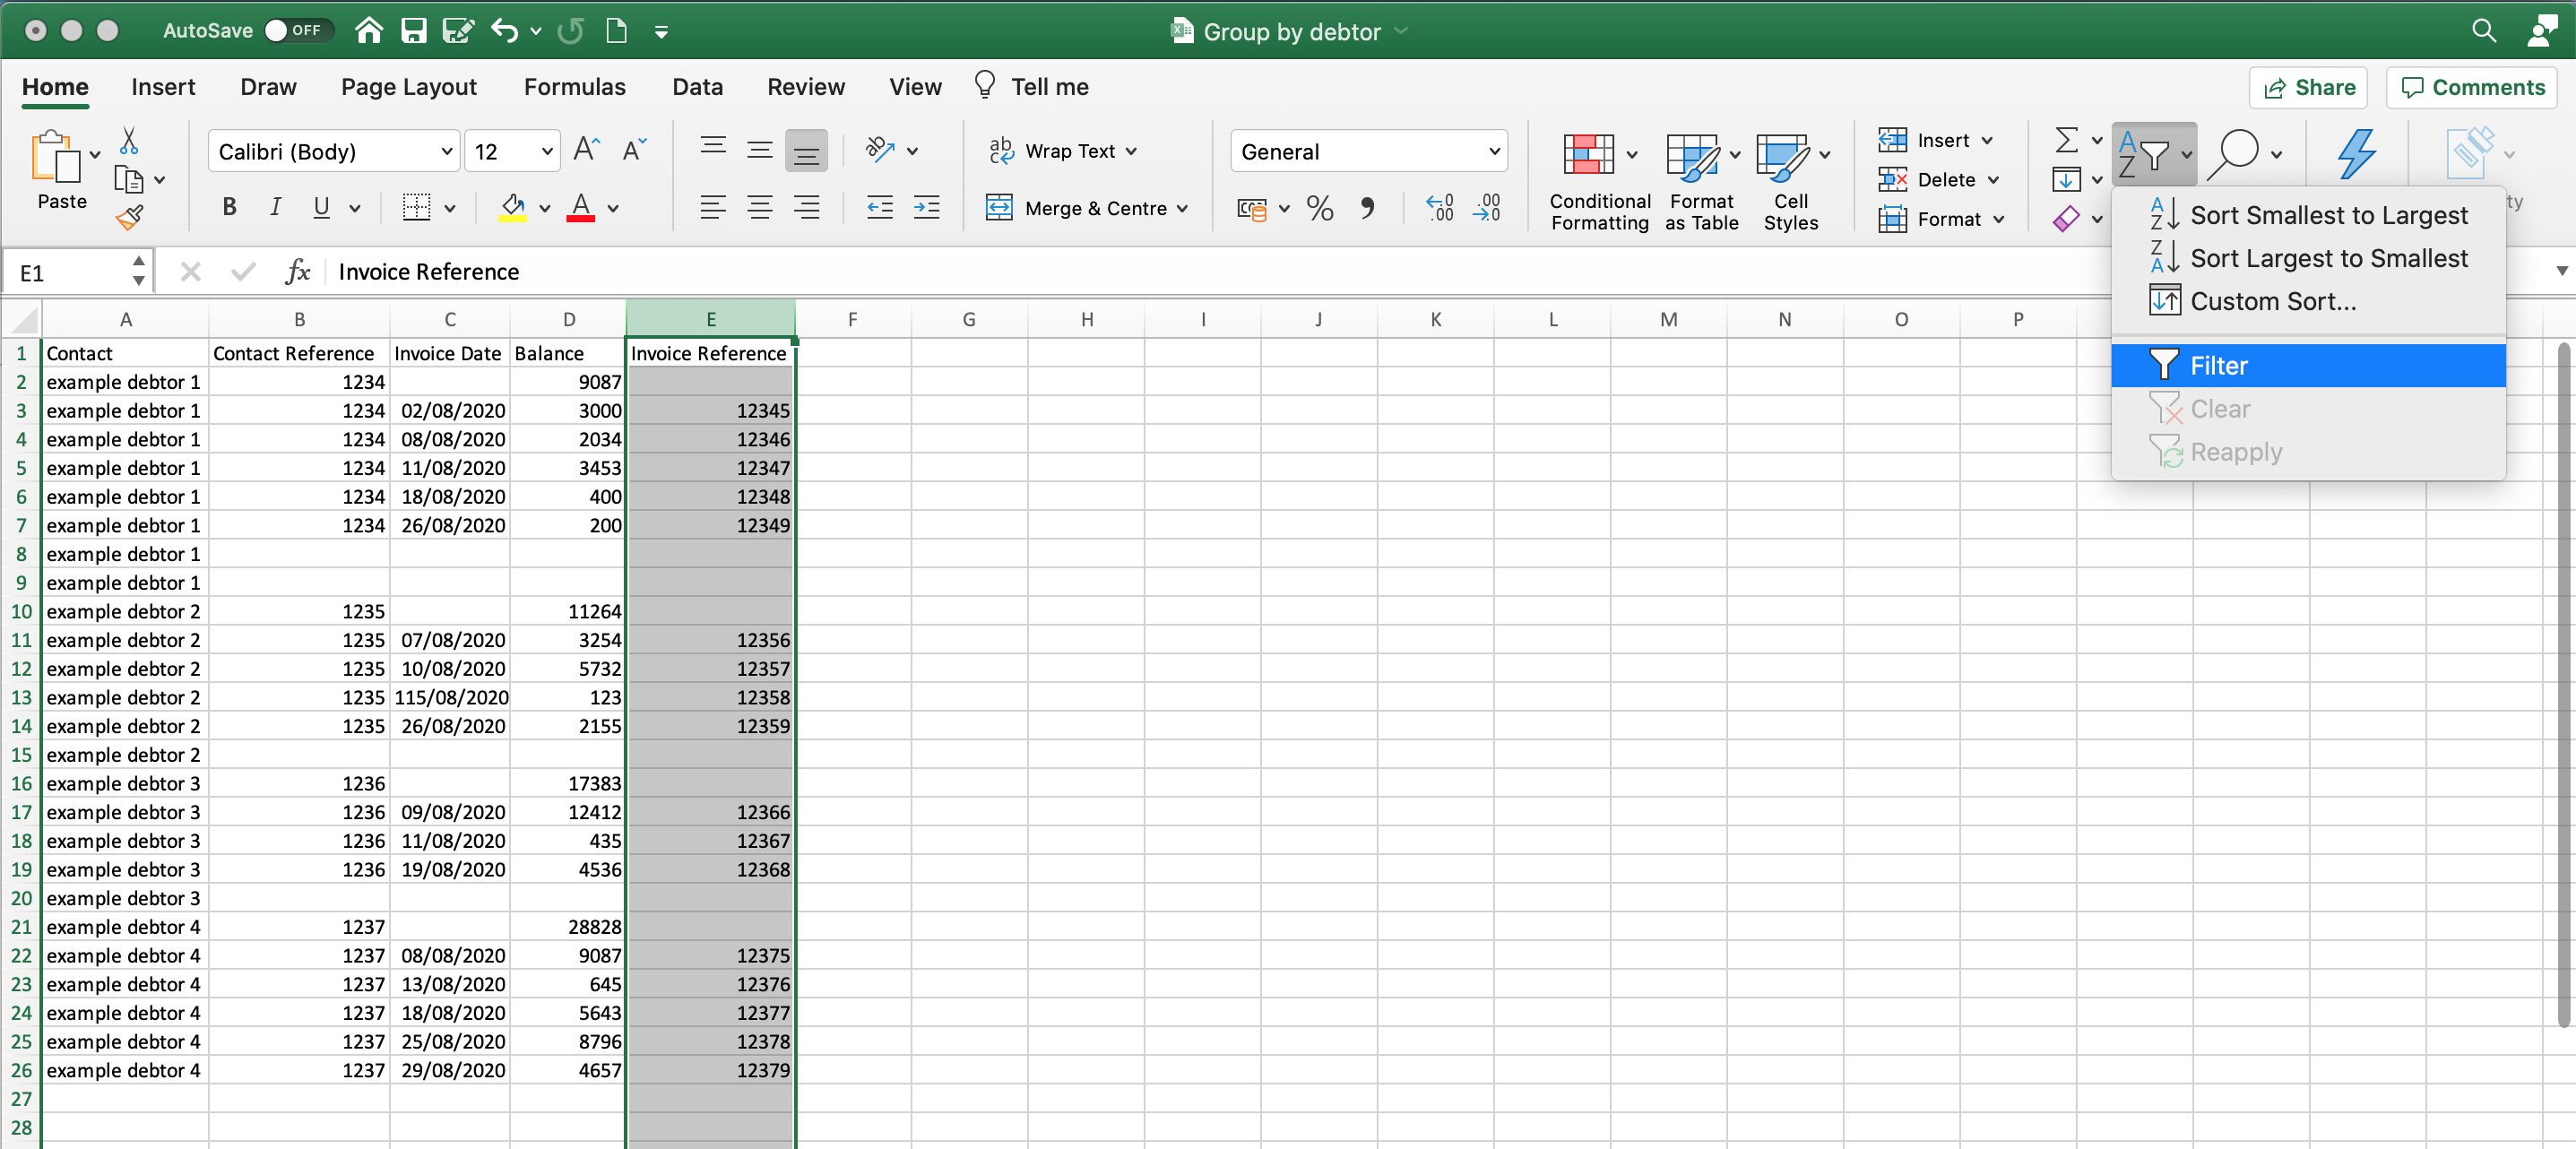This screenshot has height=1149, width=2576.
Task: Click the Format Painter brush icon
Action: [130, 217]
